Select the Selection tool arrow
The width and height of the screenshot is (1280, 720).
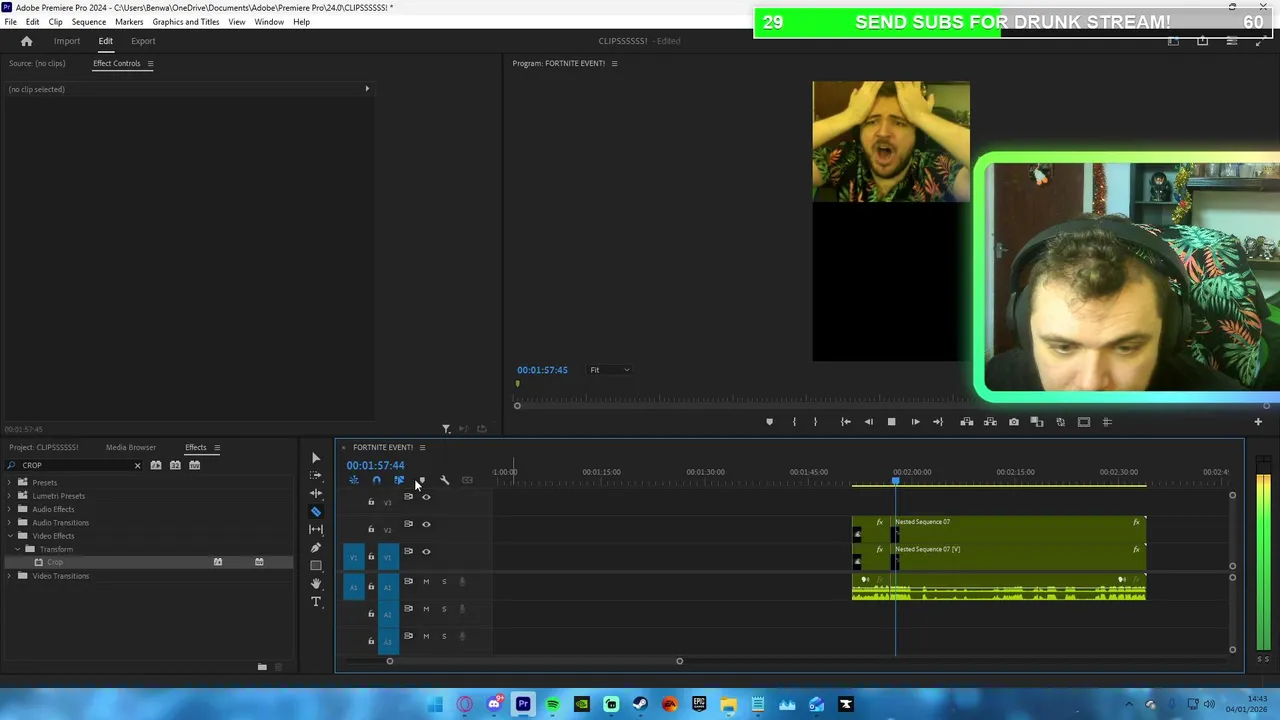tap(316, 458)
